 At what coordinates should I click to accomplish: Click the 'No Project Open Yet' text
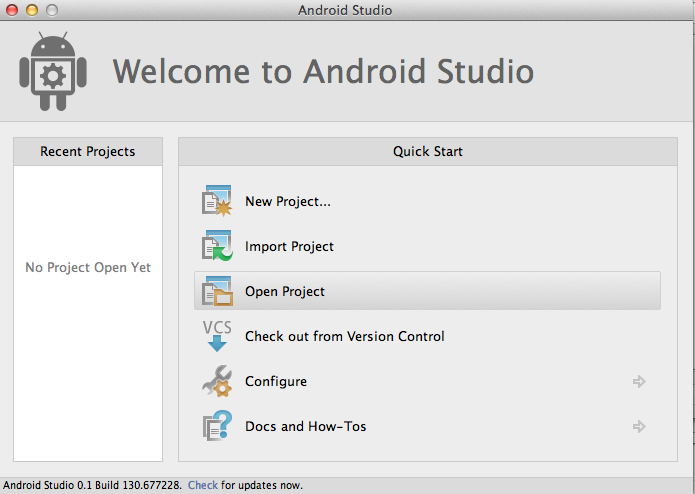[88, 267]
